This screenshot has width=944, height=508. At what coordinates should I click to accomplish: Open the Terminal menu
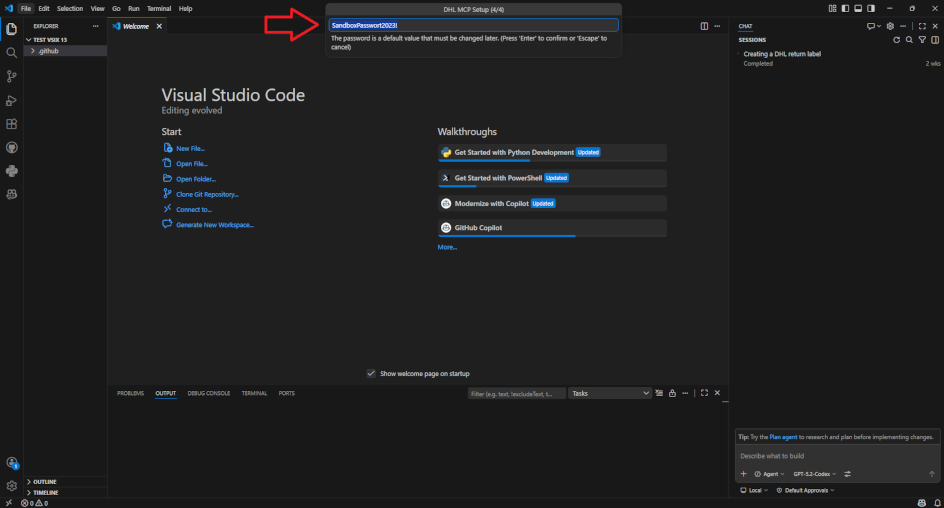[x=159, y=8]
